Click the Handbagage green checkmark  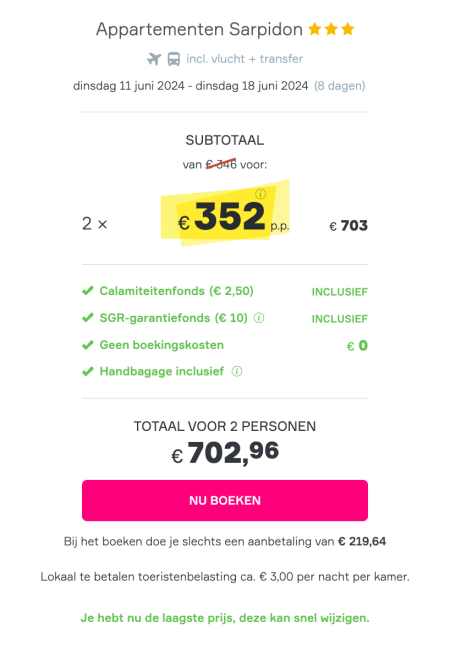pos(88,371)
